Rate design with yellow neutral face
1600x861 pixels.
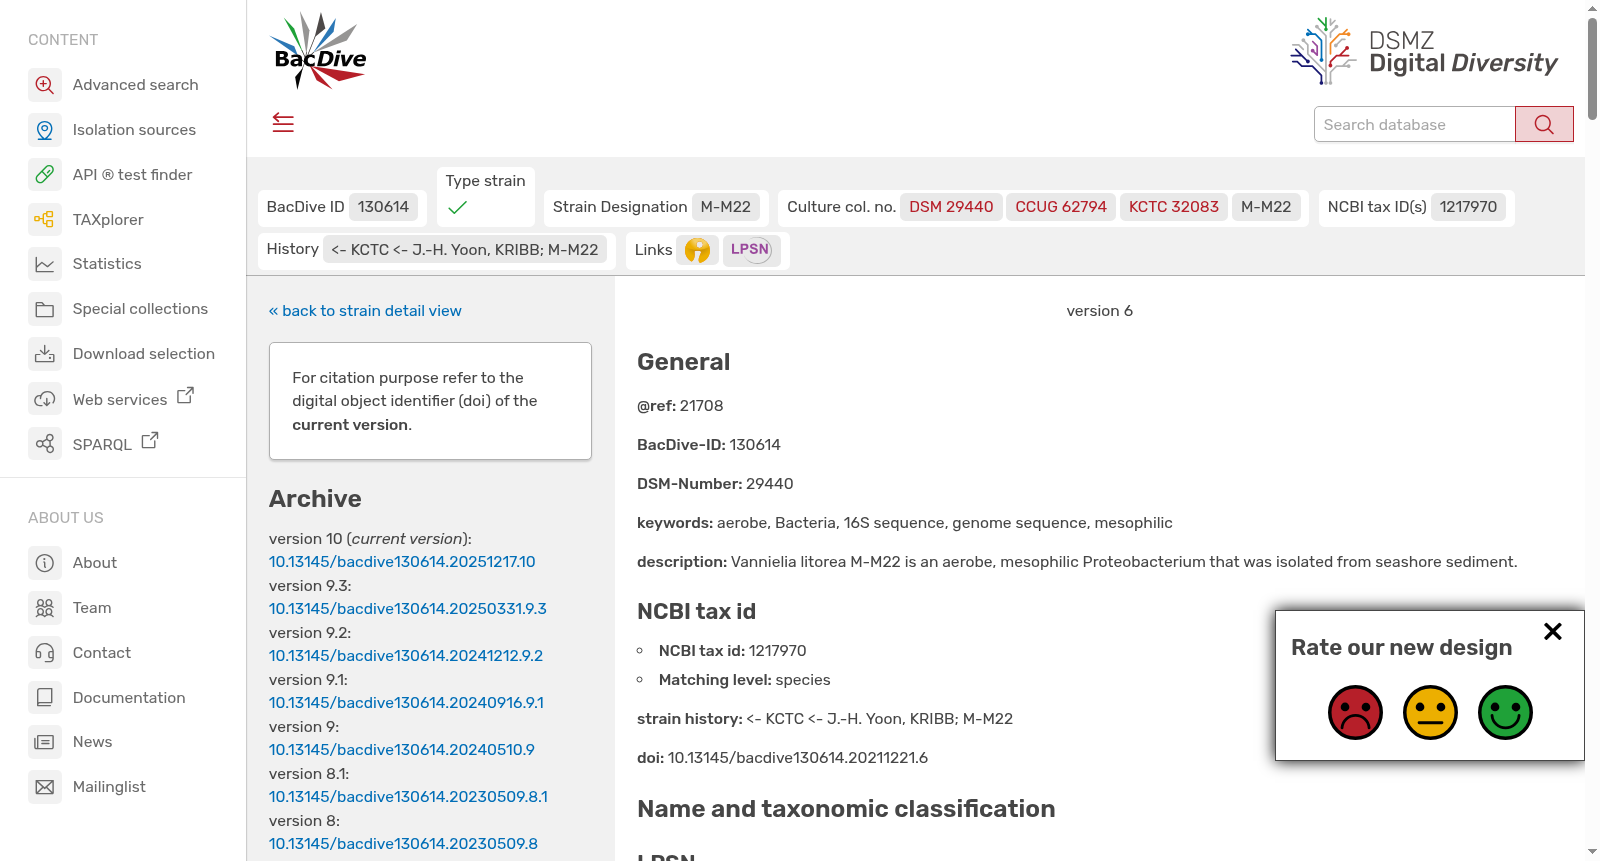tap(1430, 713)
